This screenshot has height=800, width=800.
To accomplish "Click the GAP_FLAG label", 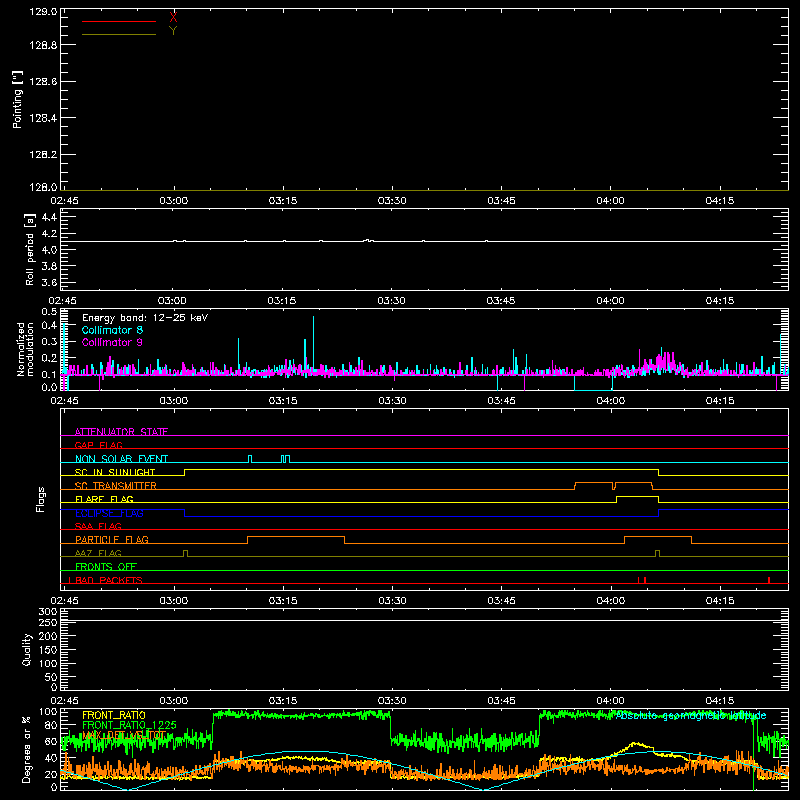I will tap(98, 445).
